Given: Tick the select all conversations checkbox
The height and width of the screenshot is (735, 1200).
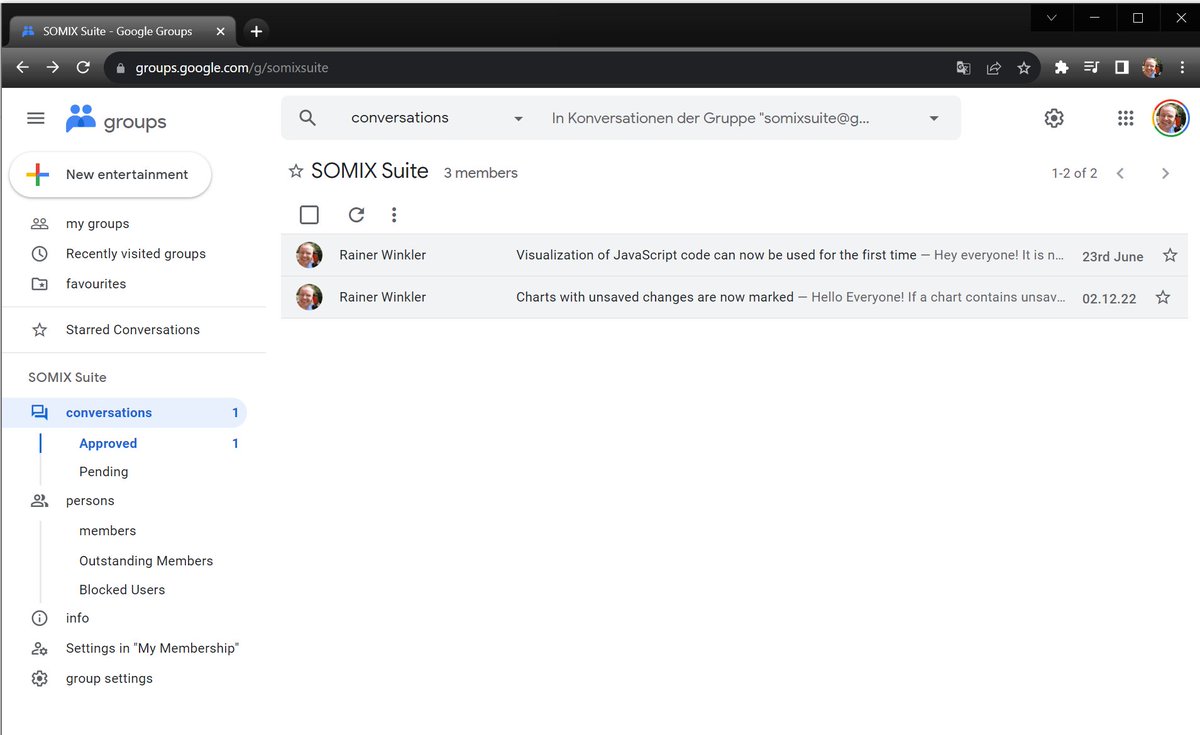Looking at the screenshot, I should pos(309,214).
